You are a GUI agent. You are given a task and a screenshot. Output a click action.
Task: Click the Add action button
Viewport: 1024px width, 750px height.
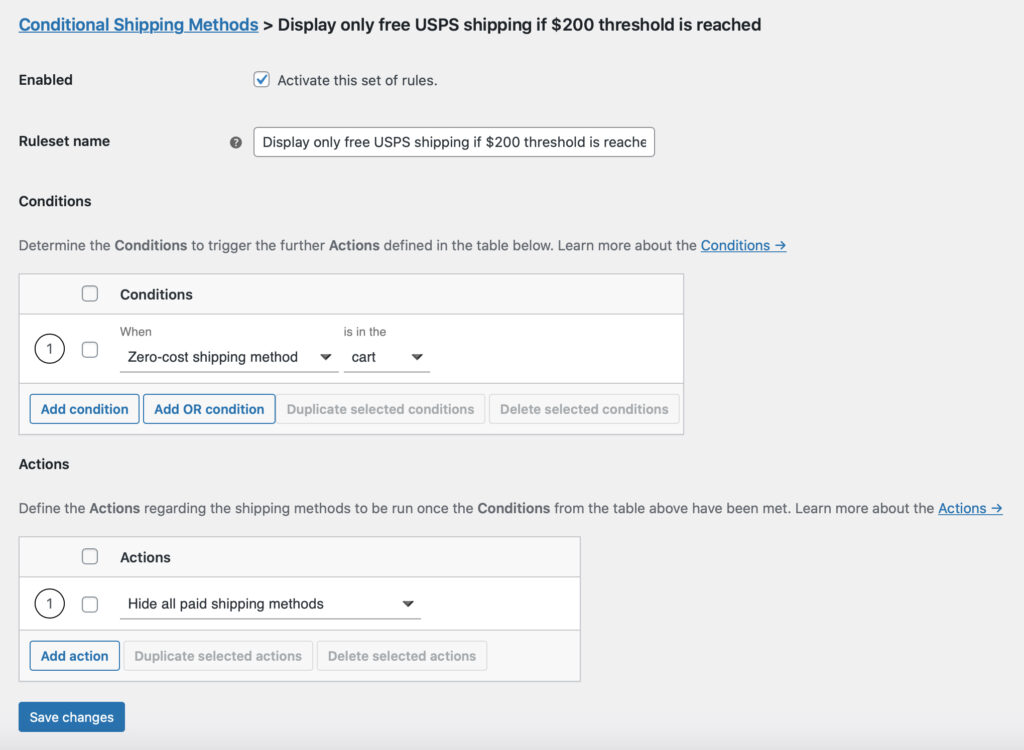(x=74, y=655)
